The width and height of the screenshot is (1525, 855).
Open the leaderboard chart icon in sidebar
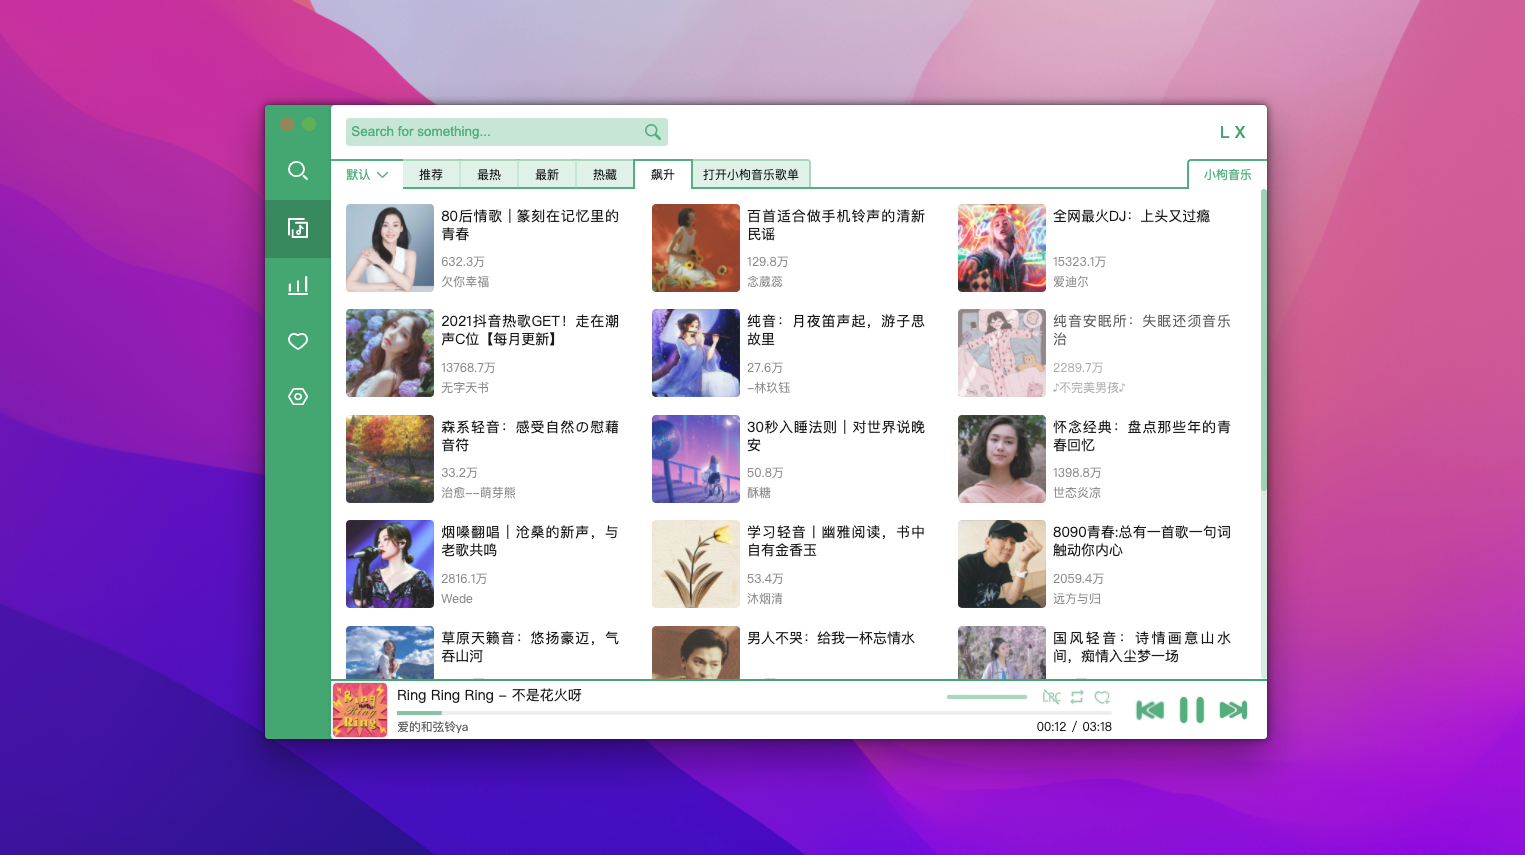click(298, 286)
